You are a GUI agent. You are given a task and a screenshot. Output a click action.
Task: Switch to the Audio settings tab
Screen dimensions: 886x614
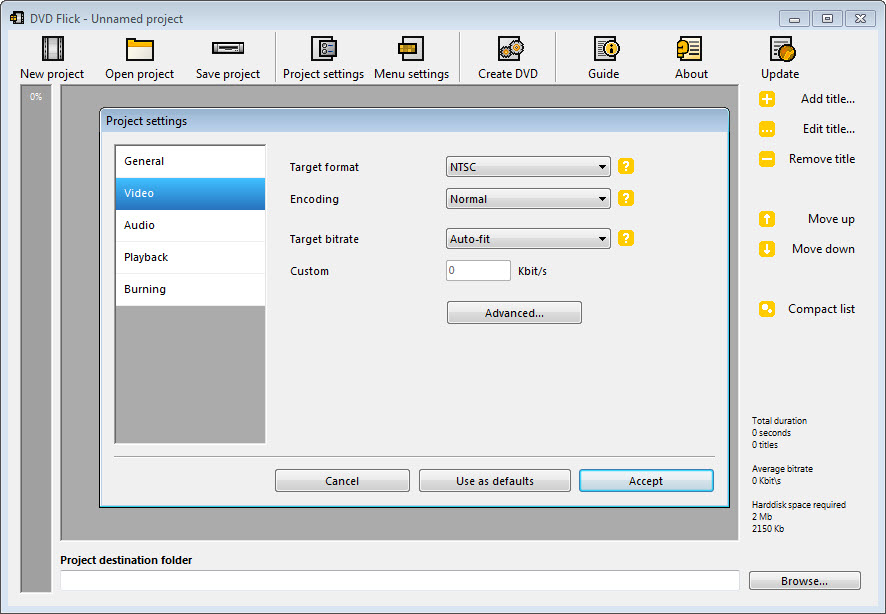[190, 225]
